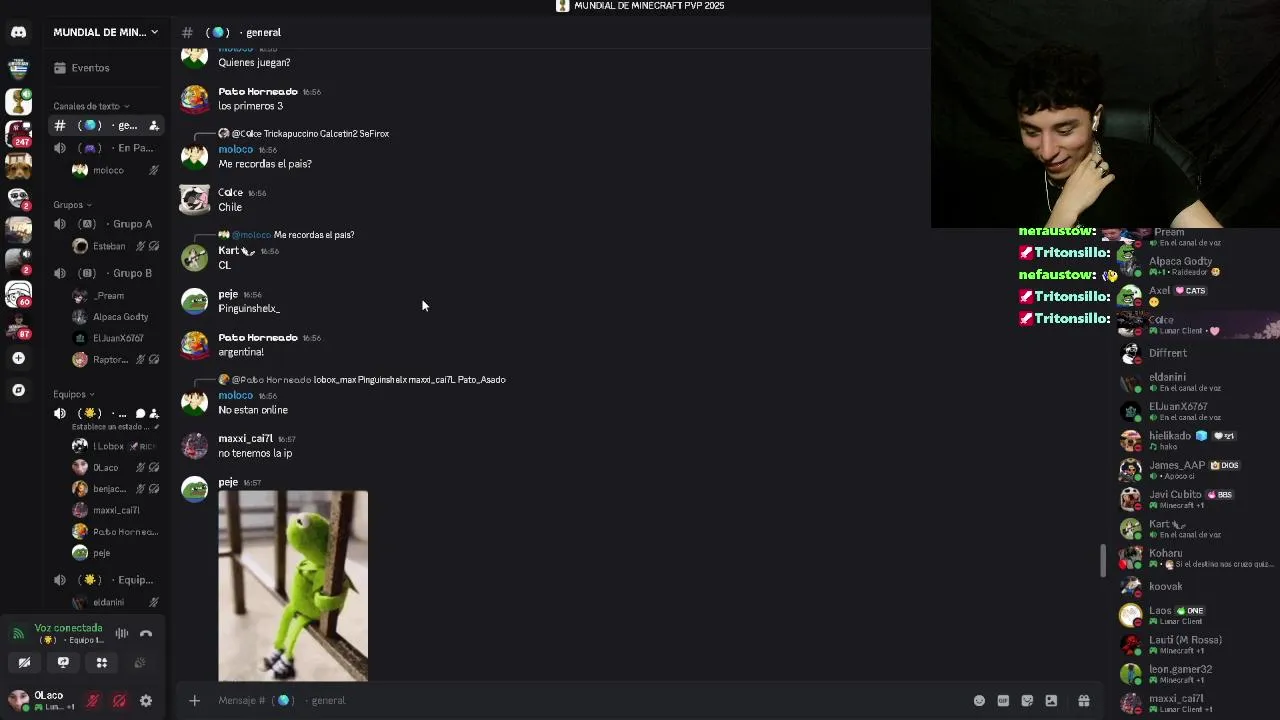Toggle the soundboard button

click(139, 662)
